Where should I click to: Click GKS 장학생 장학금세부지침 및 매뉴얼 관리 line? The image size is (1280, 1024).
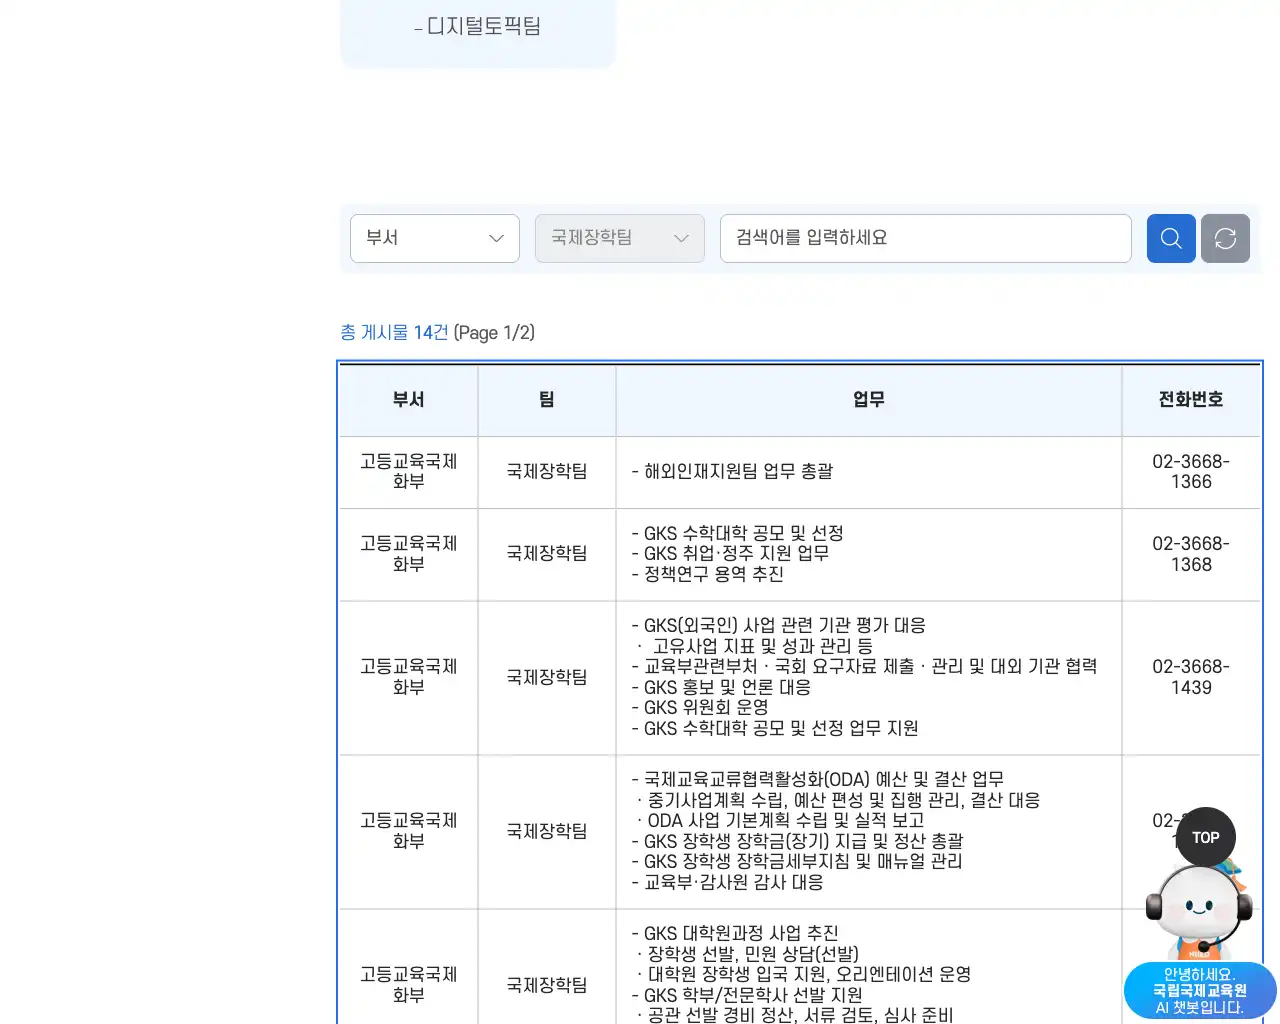coord(797,861)
